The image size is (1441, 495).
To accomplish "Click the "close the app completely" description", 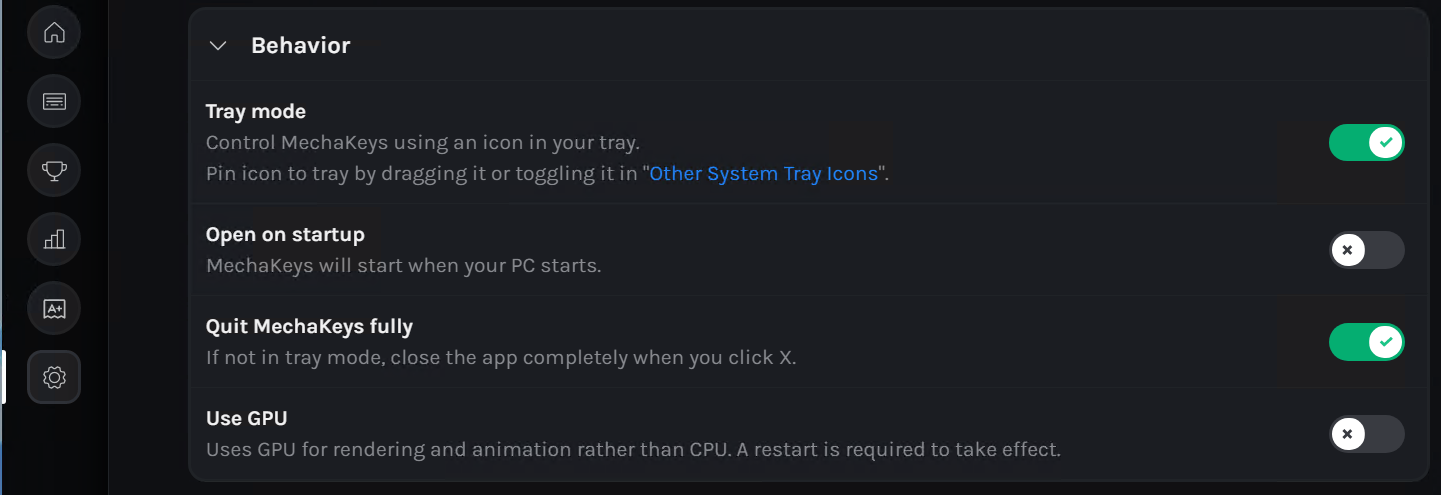I will 500,358.
